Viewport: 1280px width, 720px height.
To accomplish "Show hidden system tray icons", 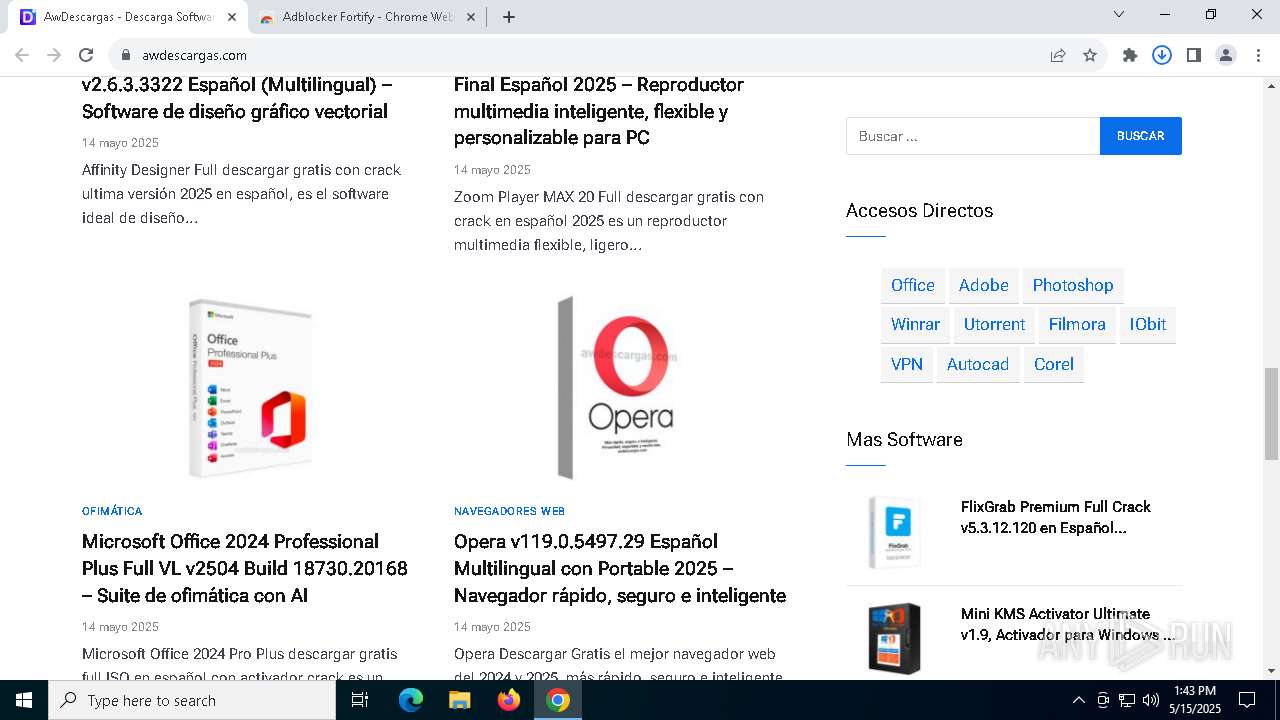I will click(1078, 700).
